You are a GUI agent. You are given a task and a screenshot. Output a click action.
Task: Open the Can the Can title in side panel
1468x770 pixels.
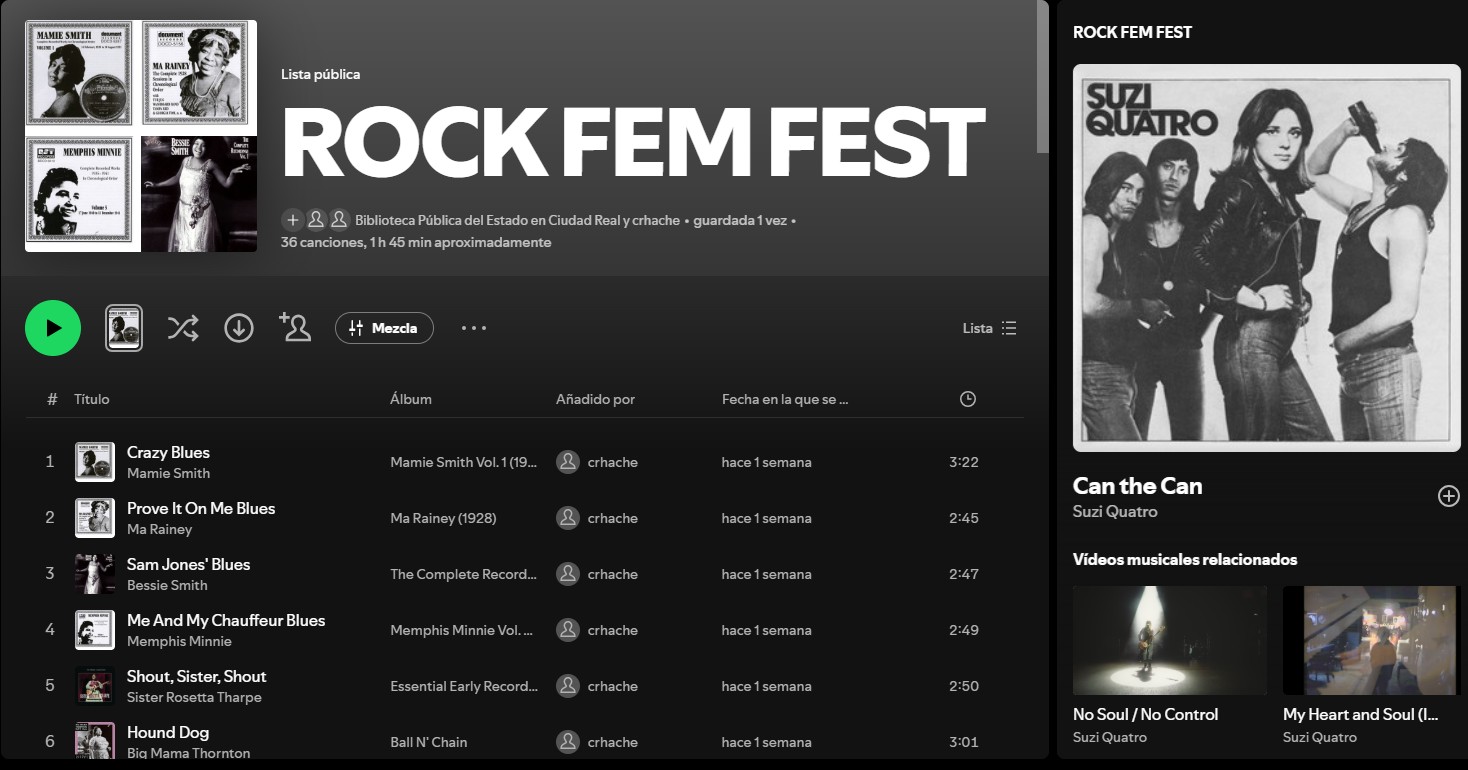[1138, 486]
